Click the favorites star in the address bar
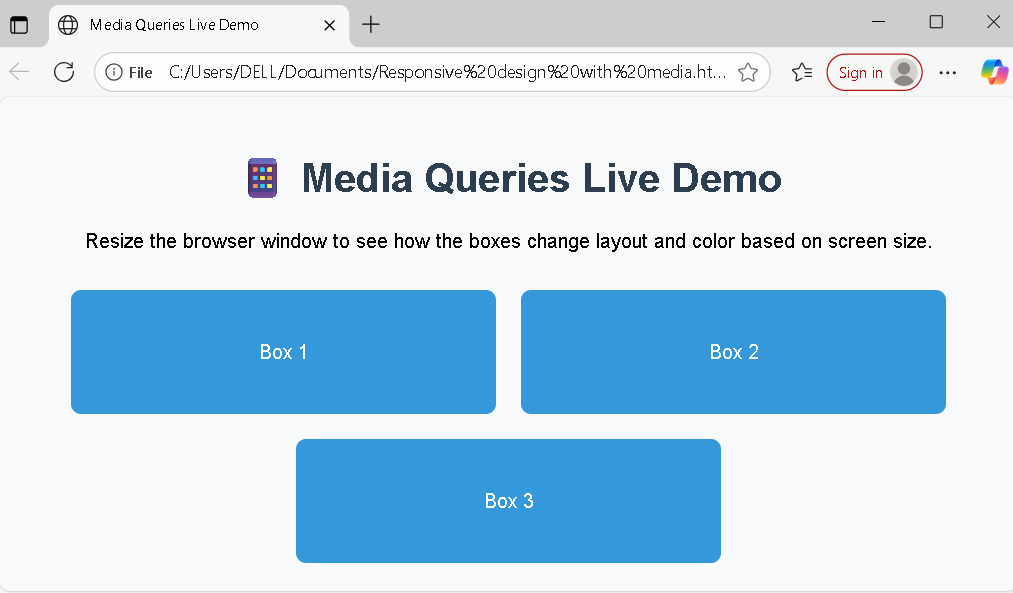Image resolution: width=1013 pixels, height=593 pixels. click(x=748, y=71)
